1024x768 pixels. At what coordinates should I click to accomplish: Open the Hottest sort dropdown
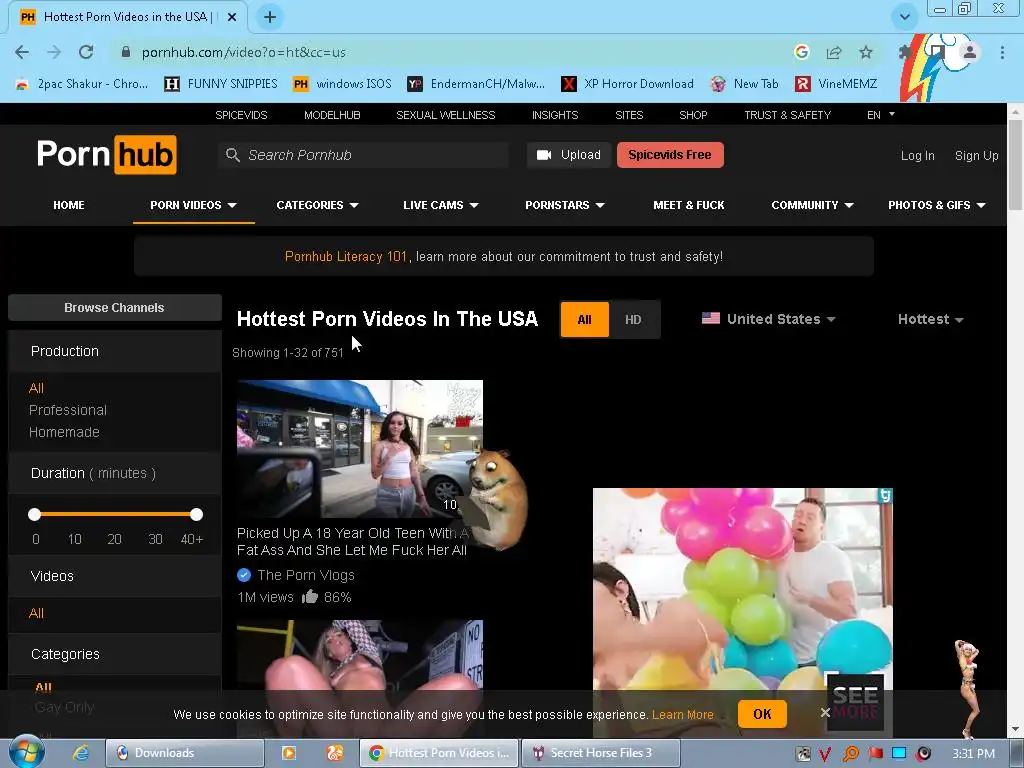(x=931, y=319)
